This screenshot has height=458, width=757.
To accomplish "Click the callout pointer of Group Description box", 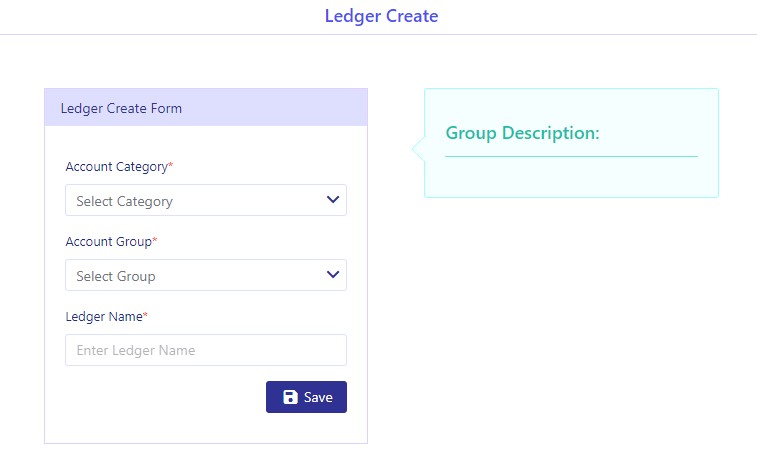I will coord(418,149).
